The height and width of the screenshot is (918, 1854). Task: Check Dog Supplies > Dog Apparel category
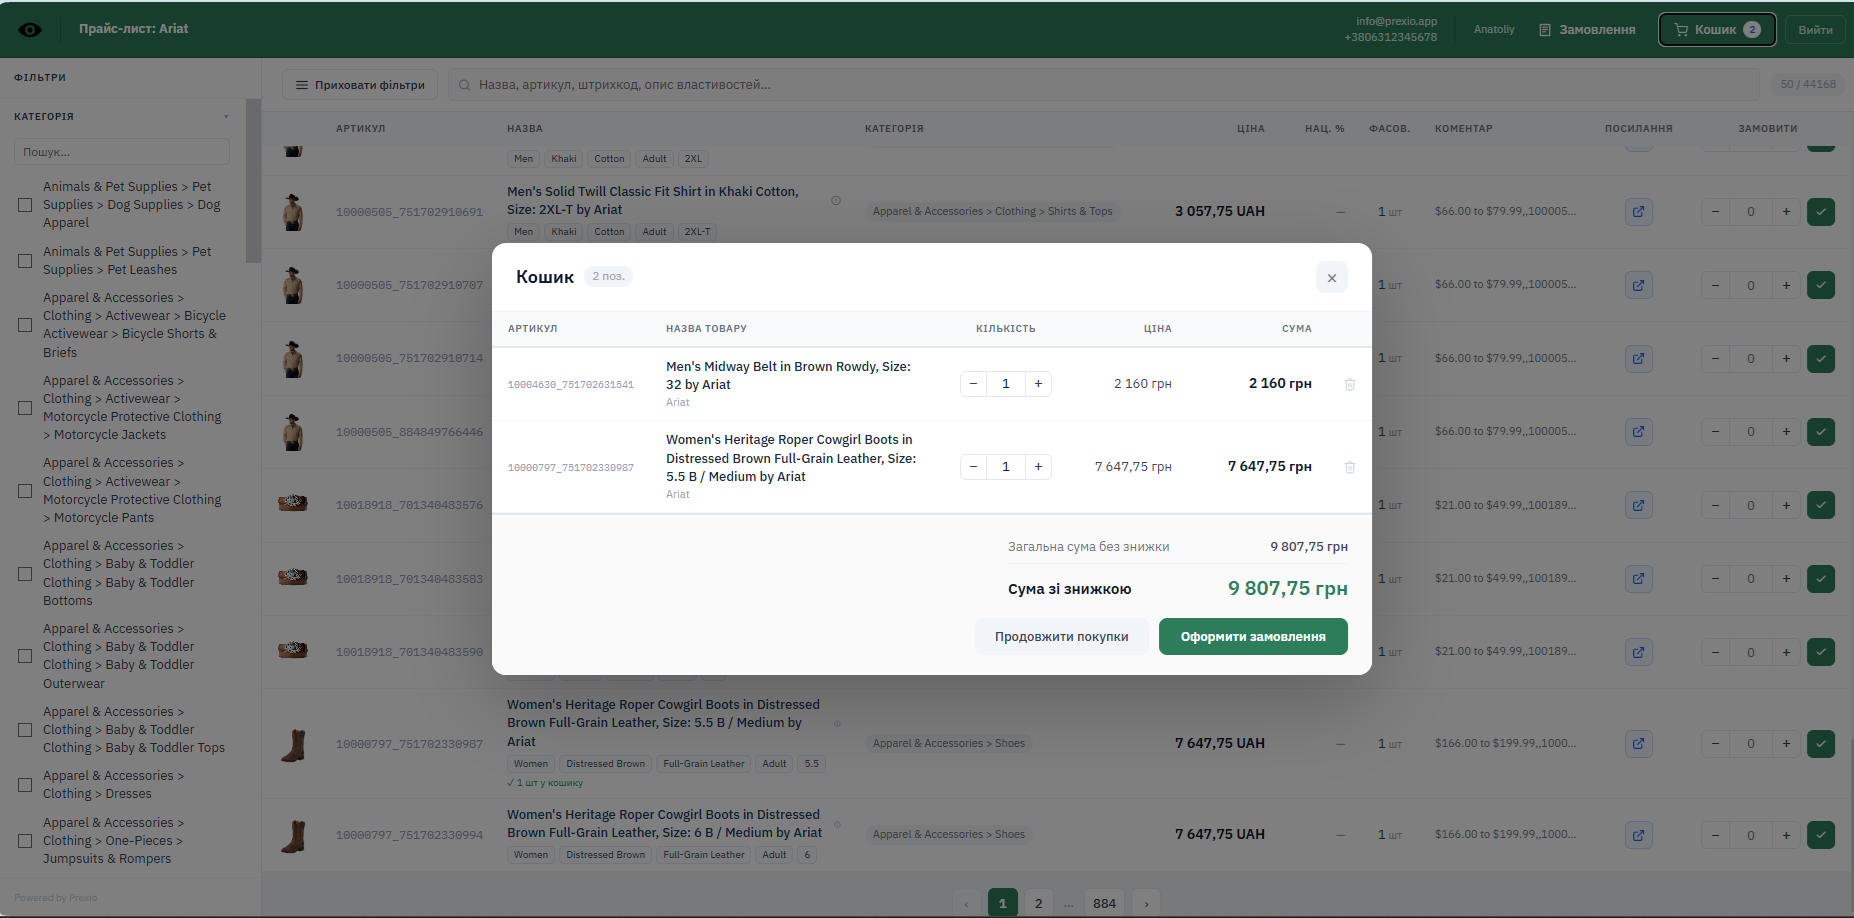click(25, 205)
